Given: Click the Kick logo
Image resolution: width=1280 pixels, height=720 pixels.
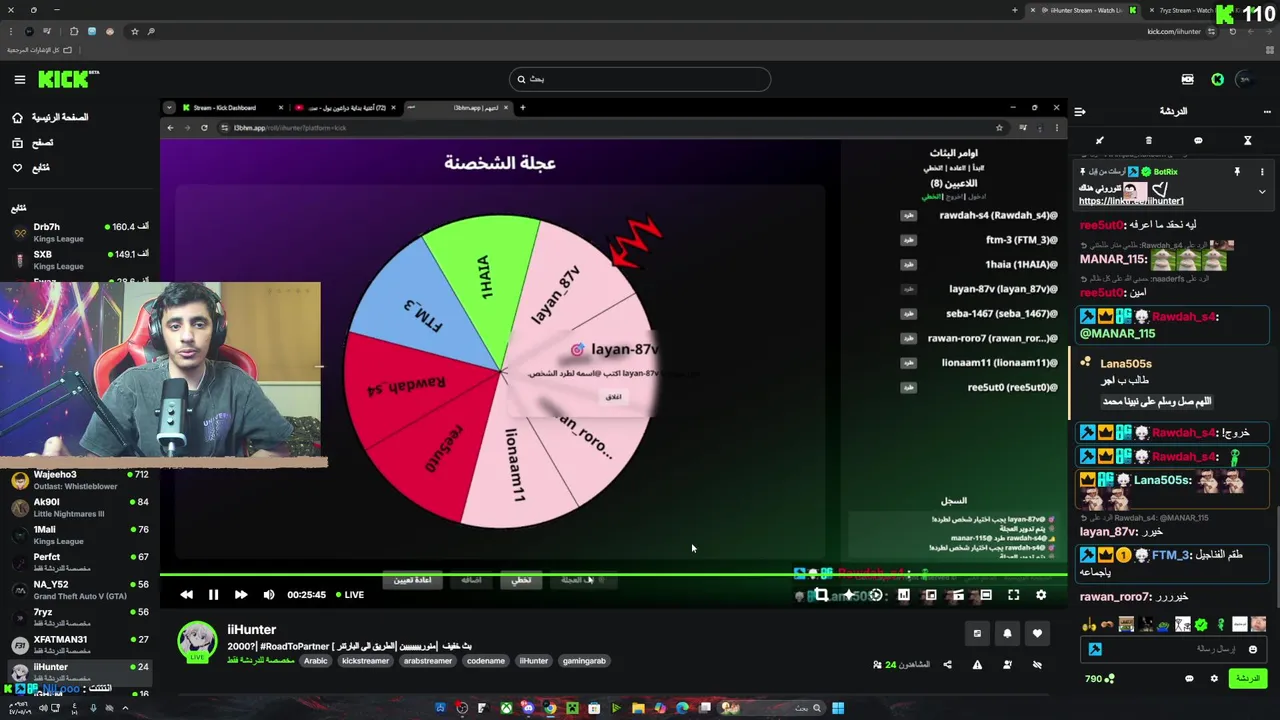Looking at the screenshot, I should (68, 79).
